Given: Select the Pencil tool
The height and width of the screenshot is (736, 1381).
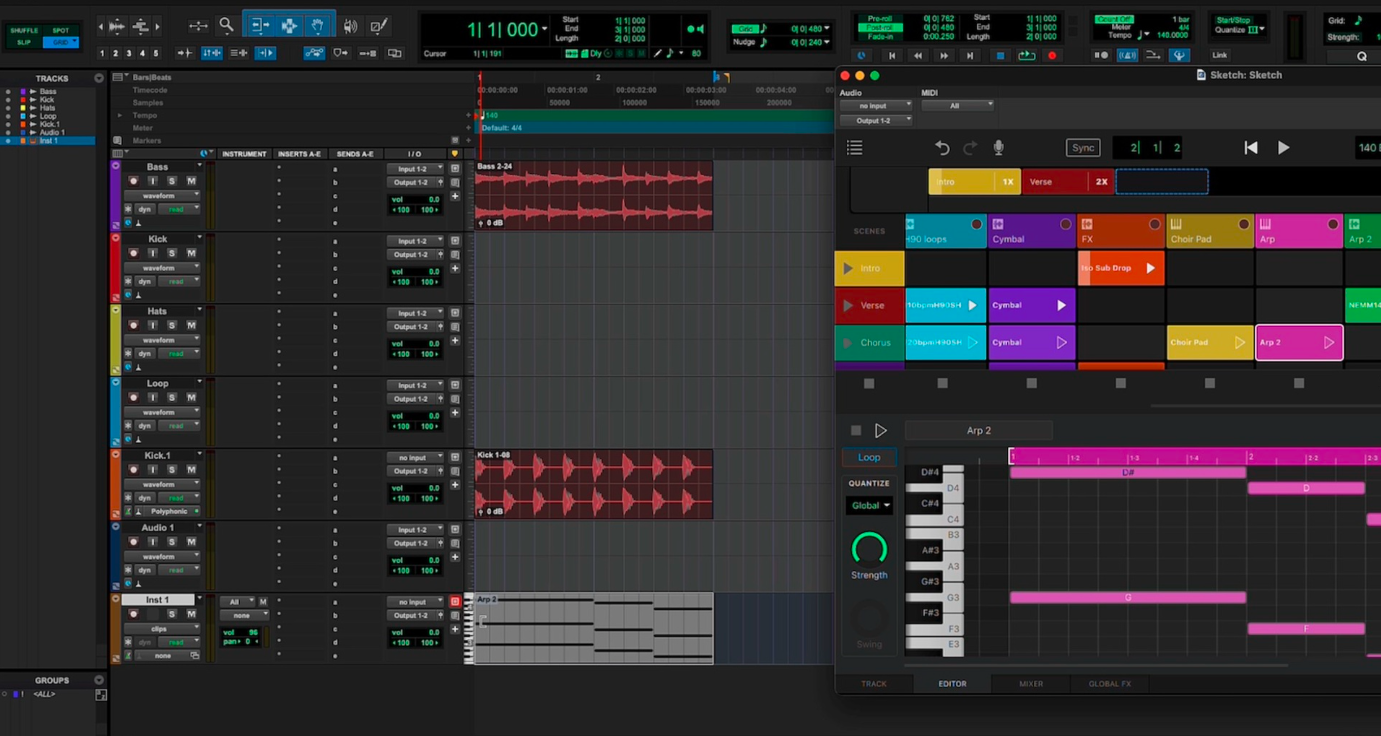Looking at the screenshot, I should tap(379, 26).
